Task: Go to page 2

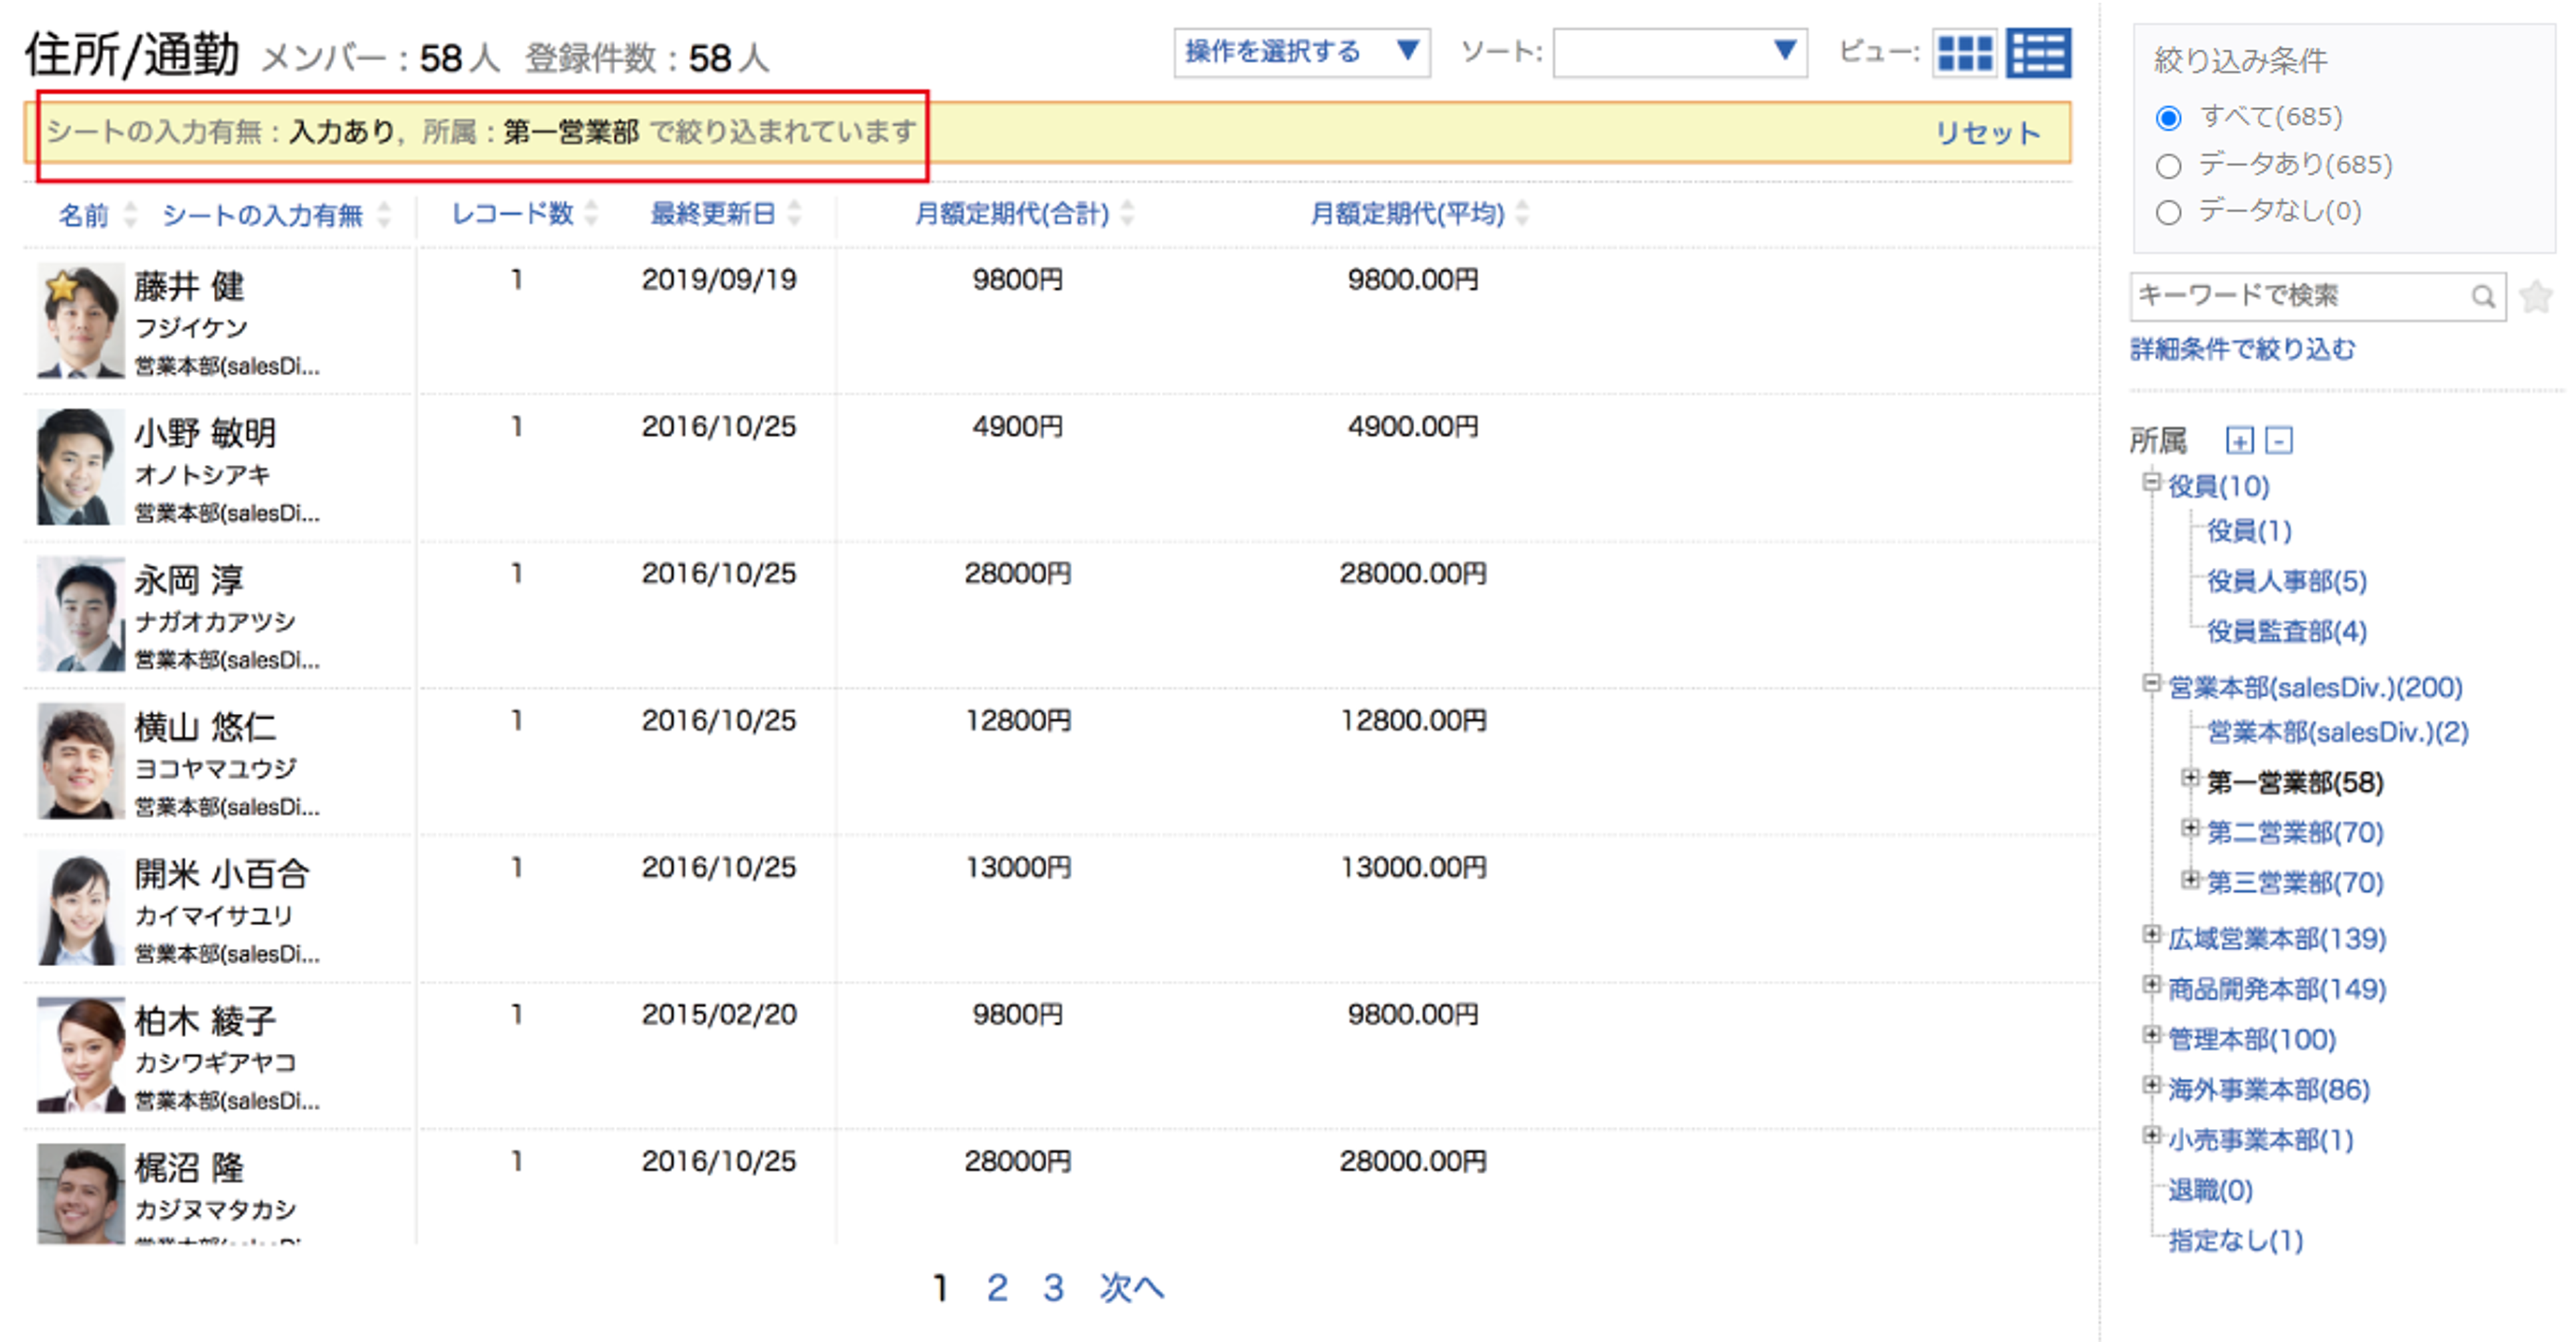Action: 997,1288
